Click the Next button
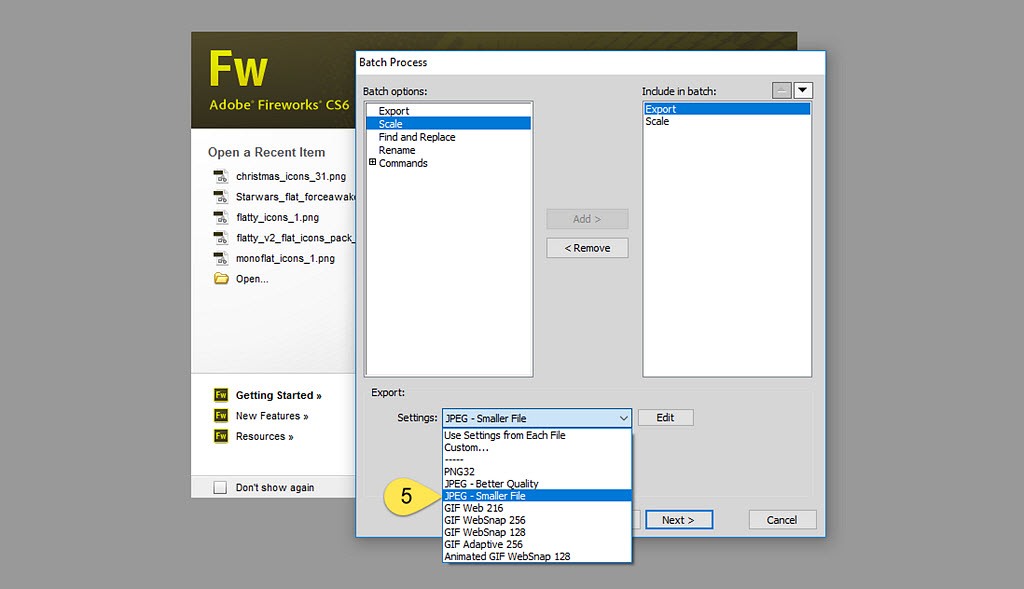Screen dimensions: 1024x589 pos(679,520)
